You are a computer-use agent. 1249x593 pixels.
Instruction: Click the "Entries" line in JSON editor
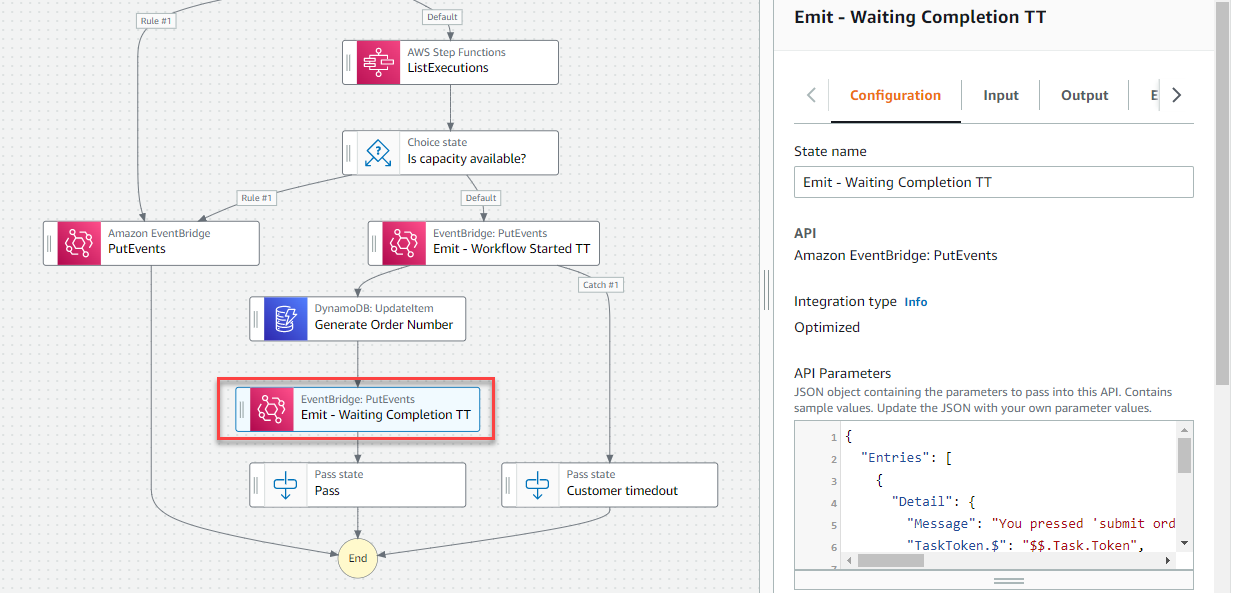(x=906, y=459)
